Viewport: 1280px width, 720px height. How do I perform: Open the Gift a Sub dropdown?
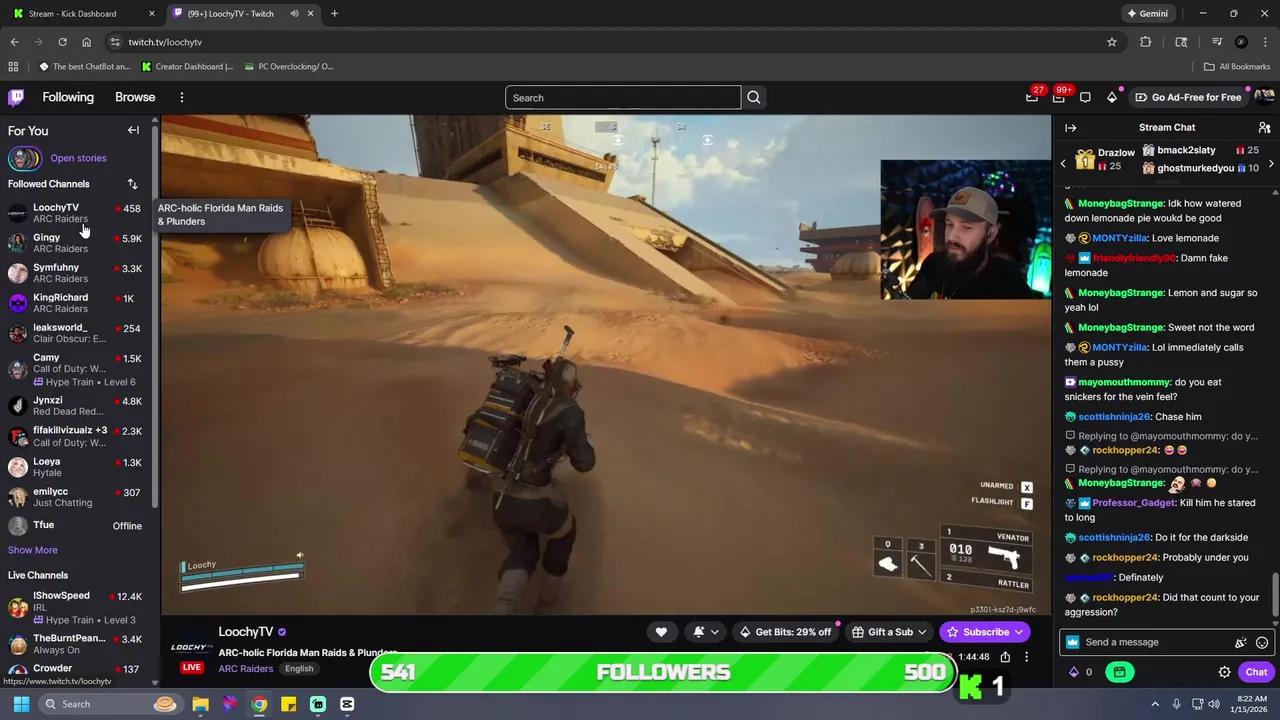tap(889, 632)
